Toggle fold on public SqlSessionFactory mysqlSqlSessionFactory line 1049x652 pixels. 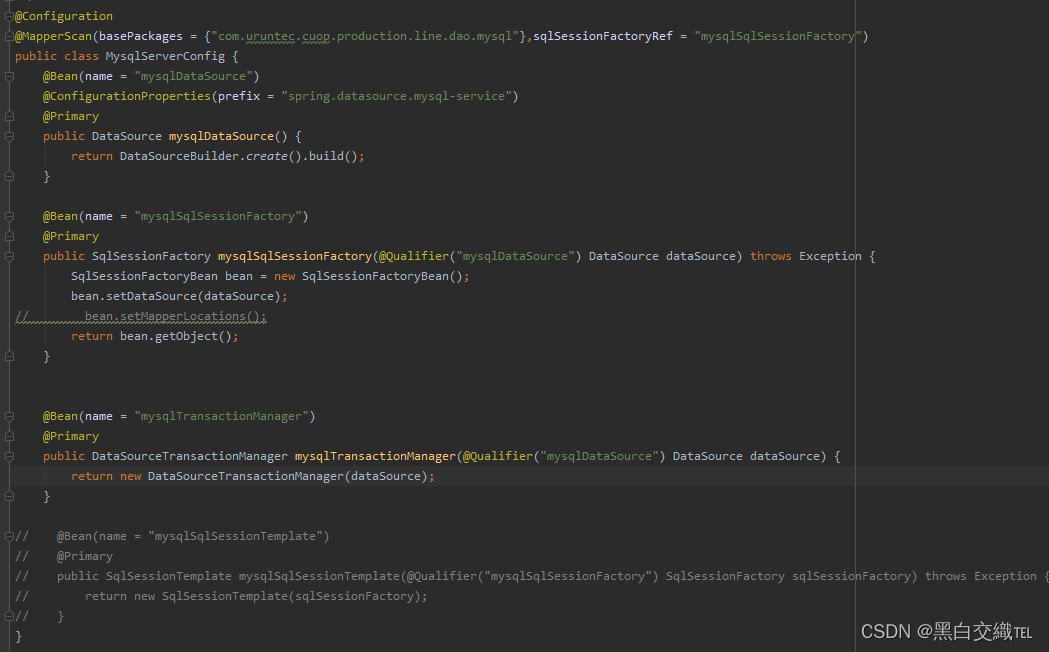click(9, 256)
